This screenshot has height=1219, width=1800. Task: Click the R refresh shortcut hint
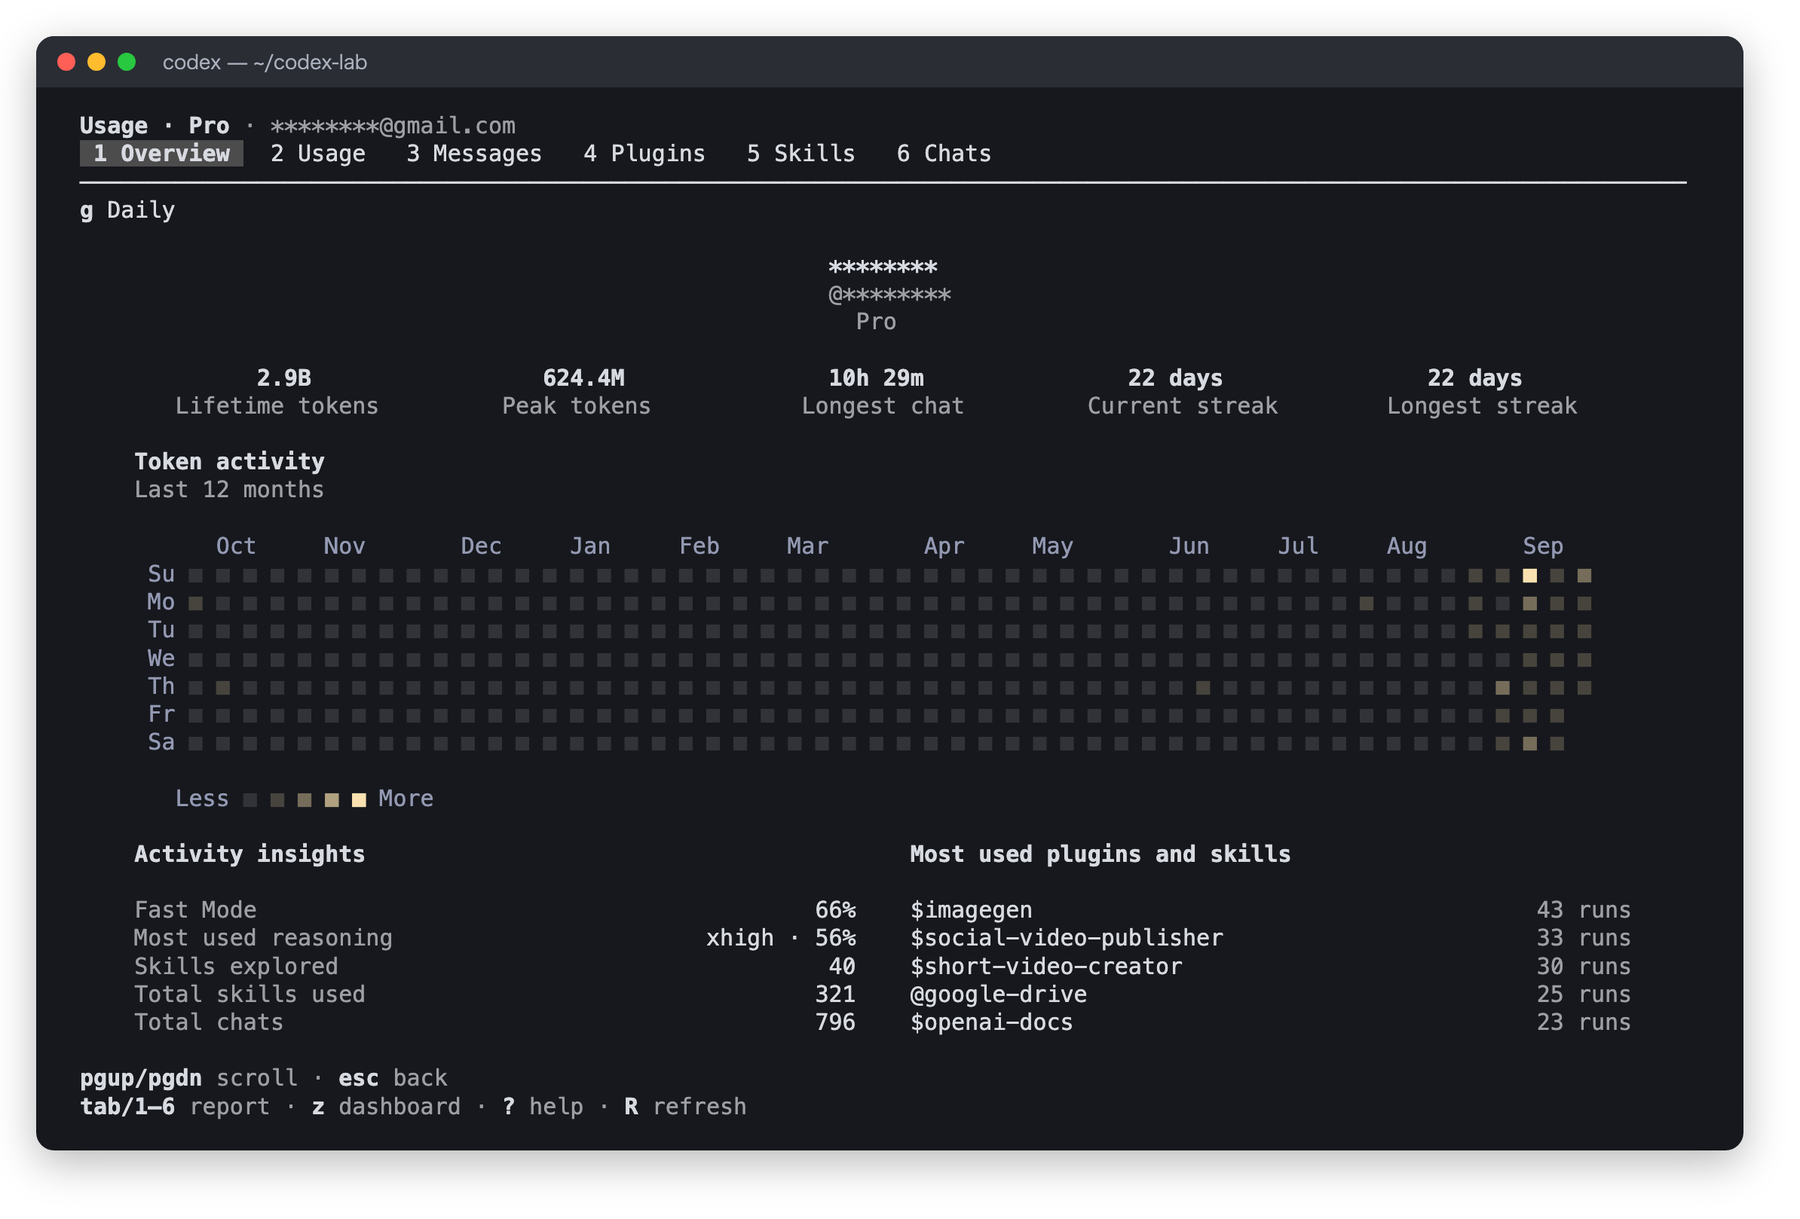pyautogui.click(x=685, y=1106)
